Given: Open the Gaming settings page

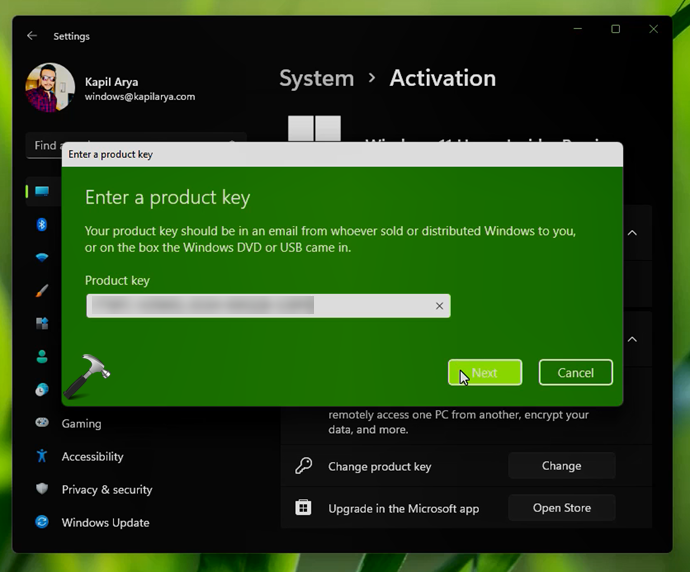Looking at the screenshot, I should point(81,424).
